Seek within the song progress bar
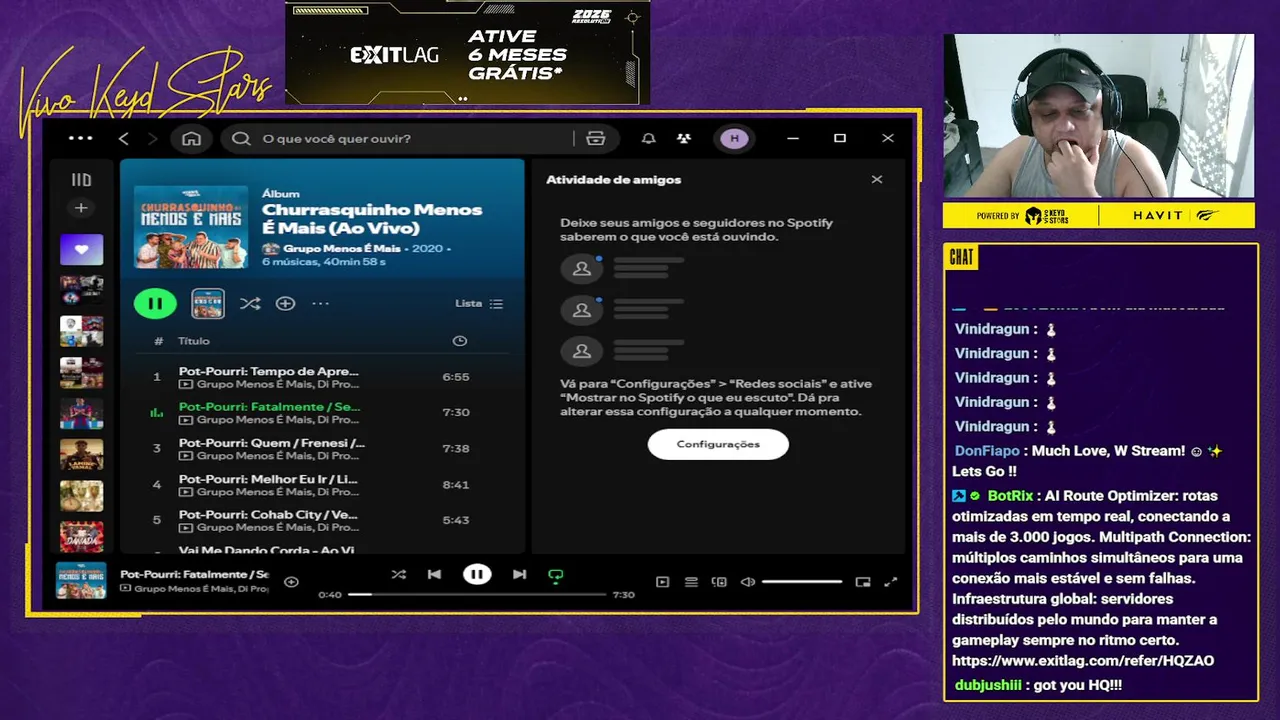Image resolution: width=1280 pixels, height=720 pixels. 477,594
